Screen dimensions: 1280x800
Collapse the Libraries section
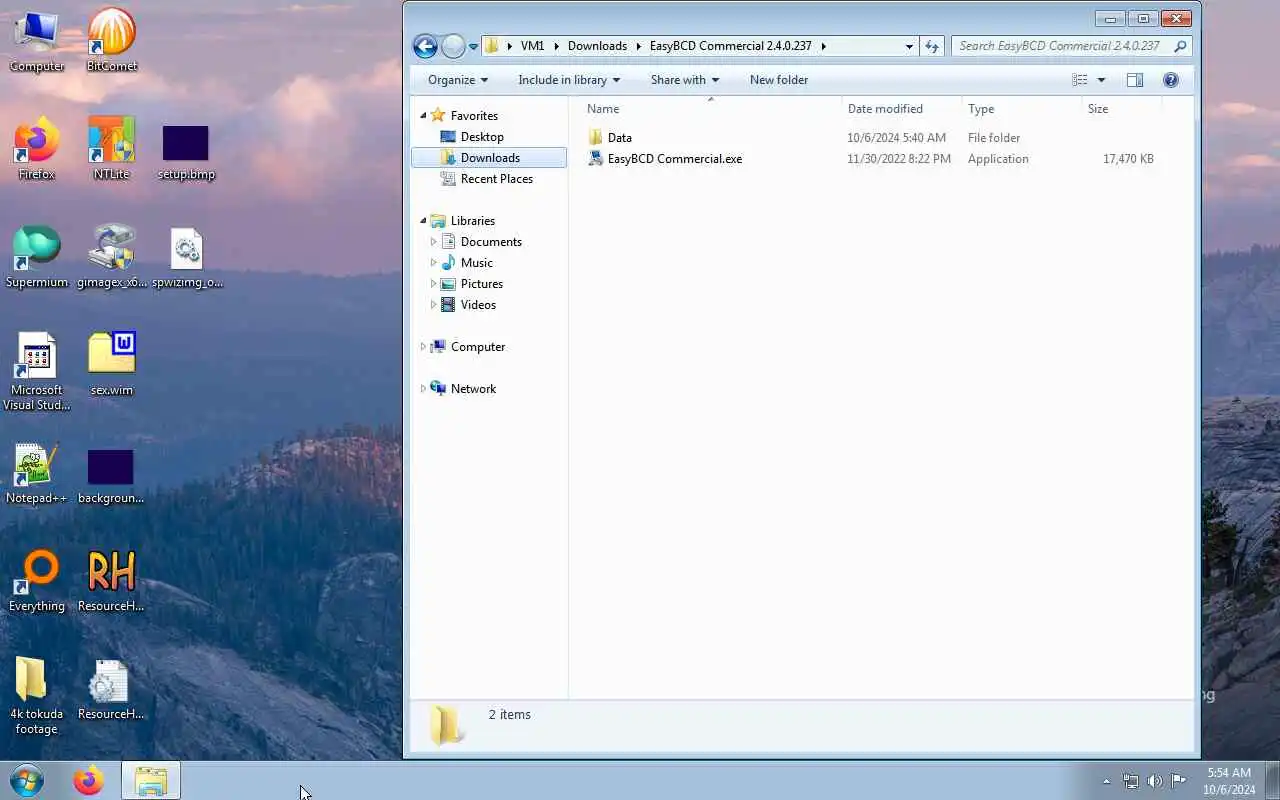(423, 221)
